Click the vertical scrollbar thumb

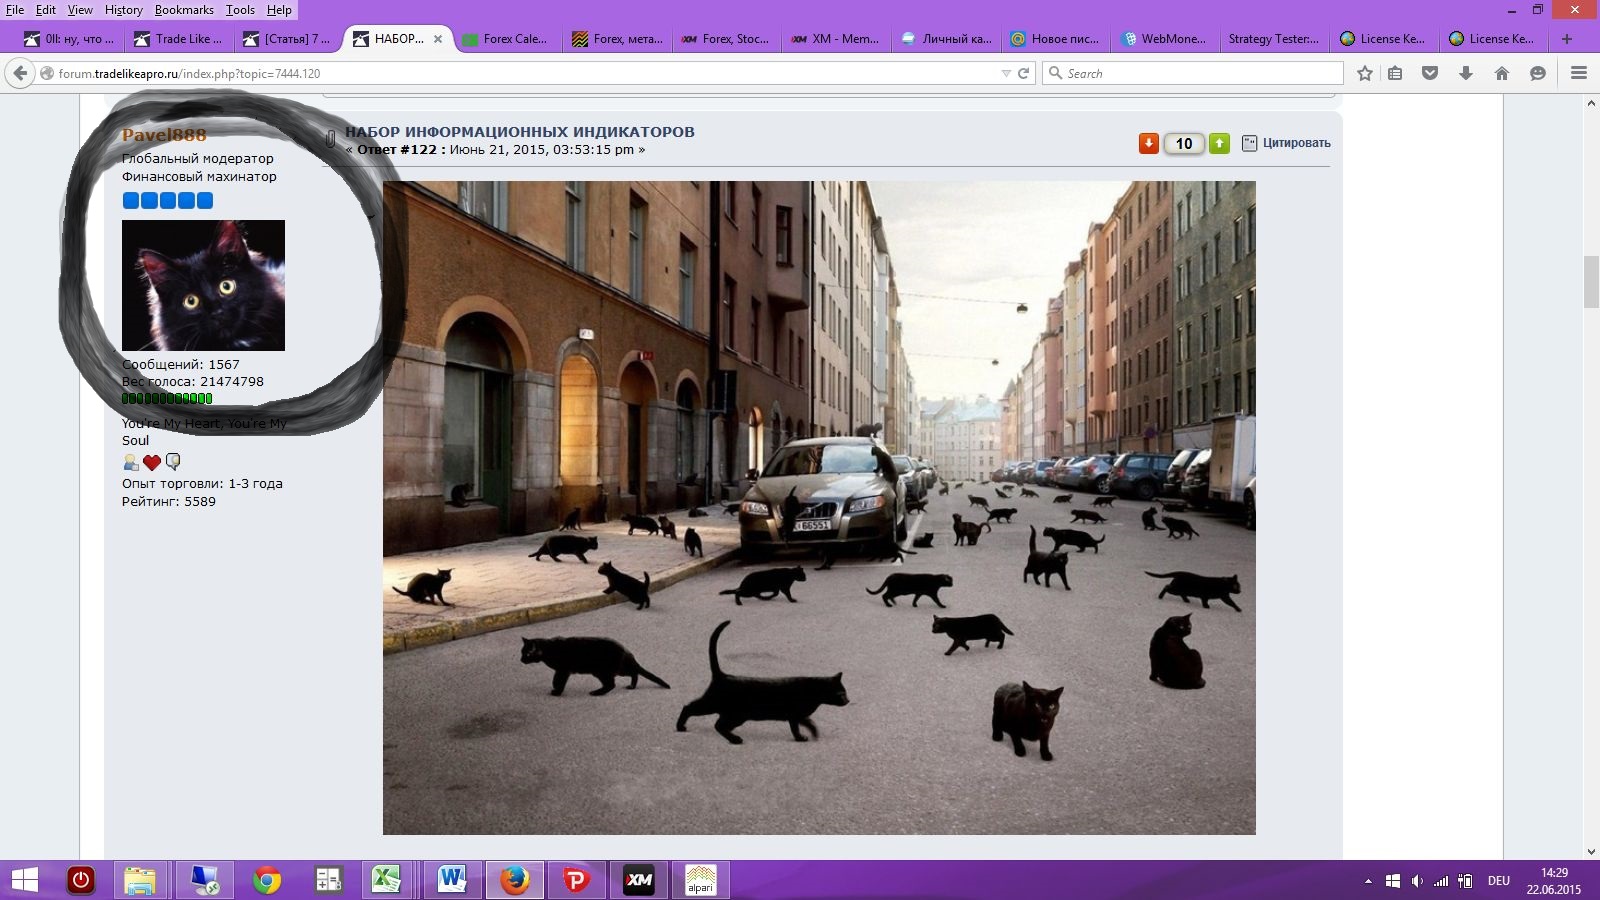click(1591, 282)
